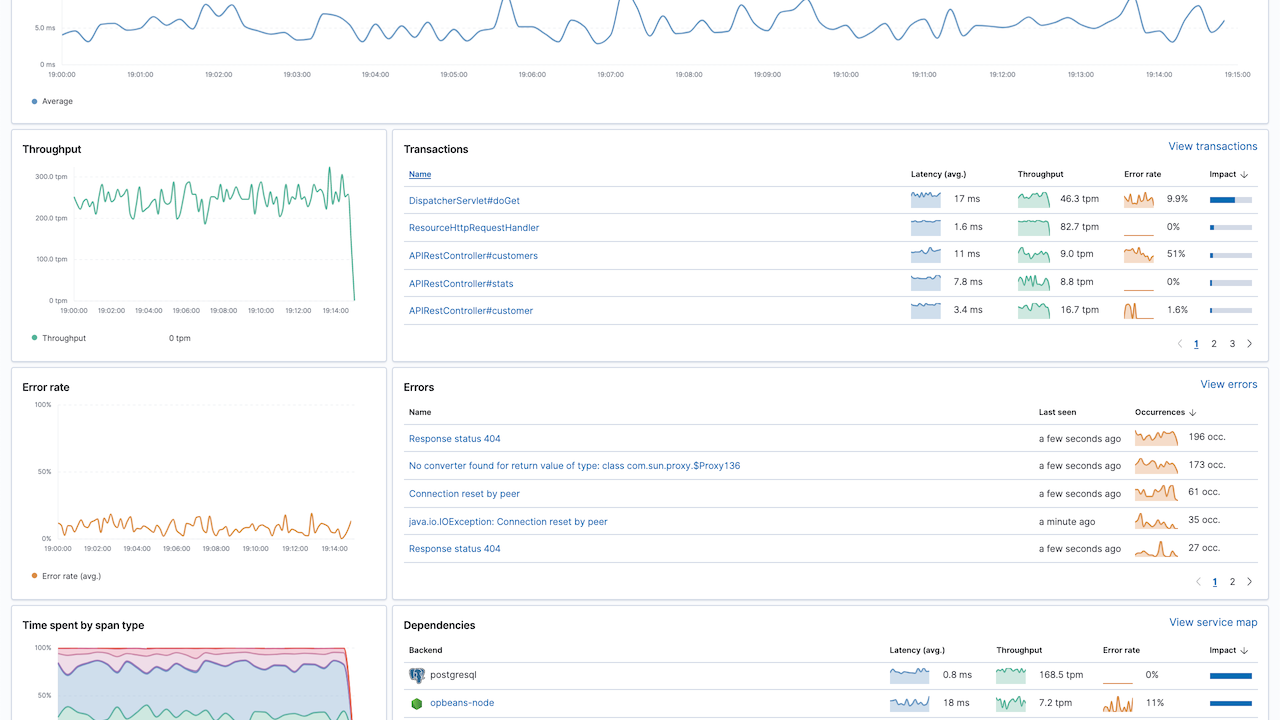Go to next Errors page arrow
The width and height of the screenshot is (1280, 720).
coord(1249,582)
